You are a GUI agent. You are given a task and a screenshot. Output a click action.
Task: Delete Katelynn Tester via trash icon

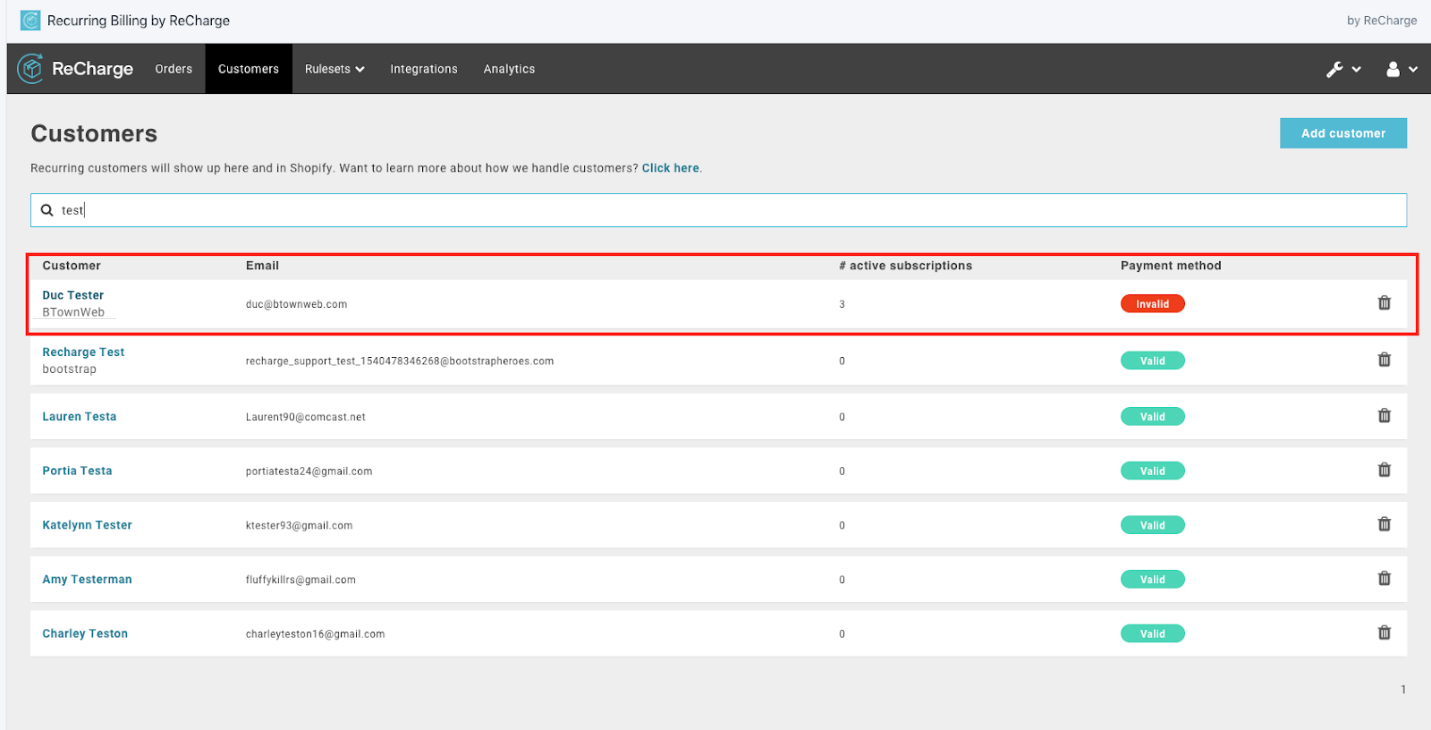pyautogui.click(x=1384, y=523)
